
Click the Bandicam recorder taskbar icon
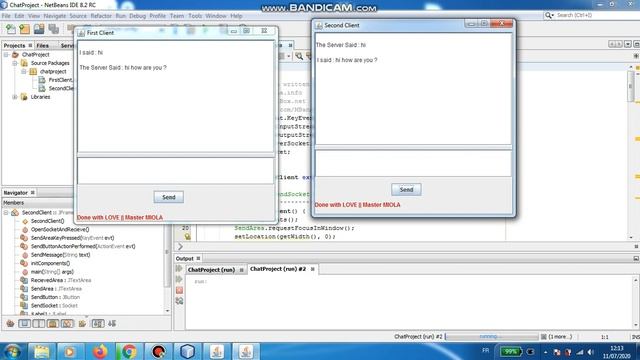[x=158, y=351]
